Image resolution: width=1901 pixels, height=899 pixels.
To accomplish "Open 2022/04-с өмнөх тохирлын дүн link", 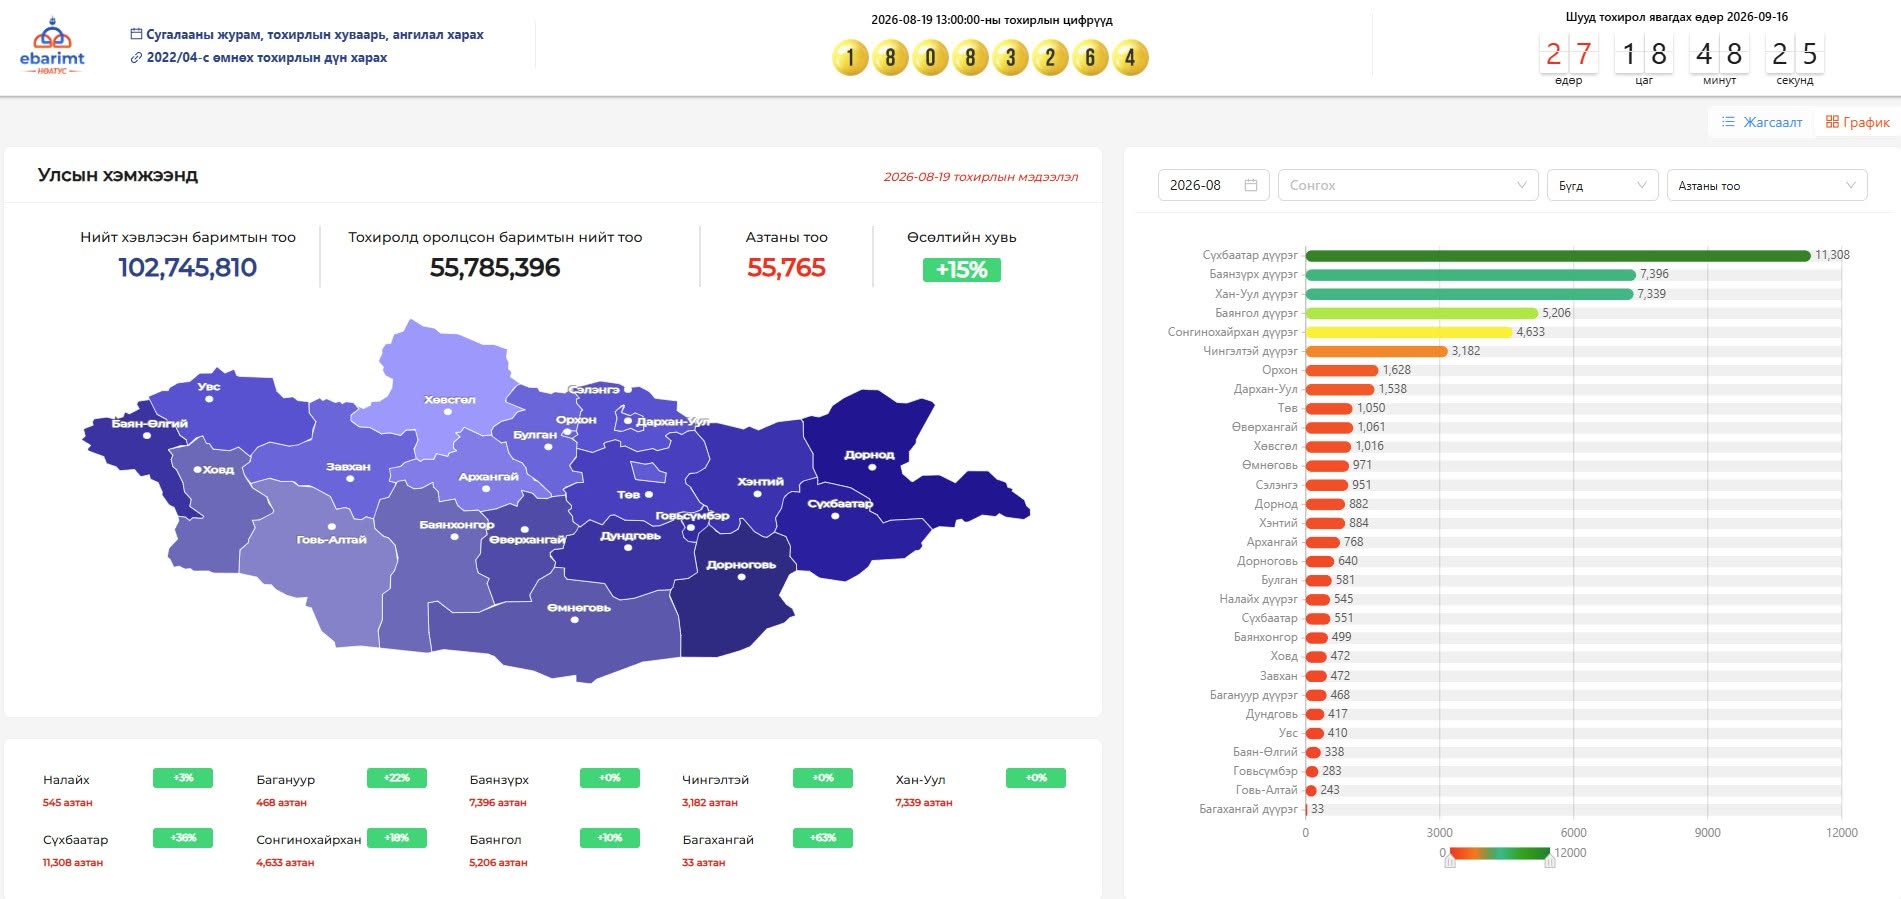I will click(x=267, y=58).
